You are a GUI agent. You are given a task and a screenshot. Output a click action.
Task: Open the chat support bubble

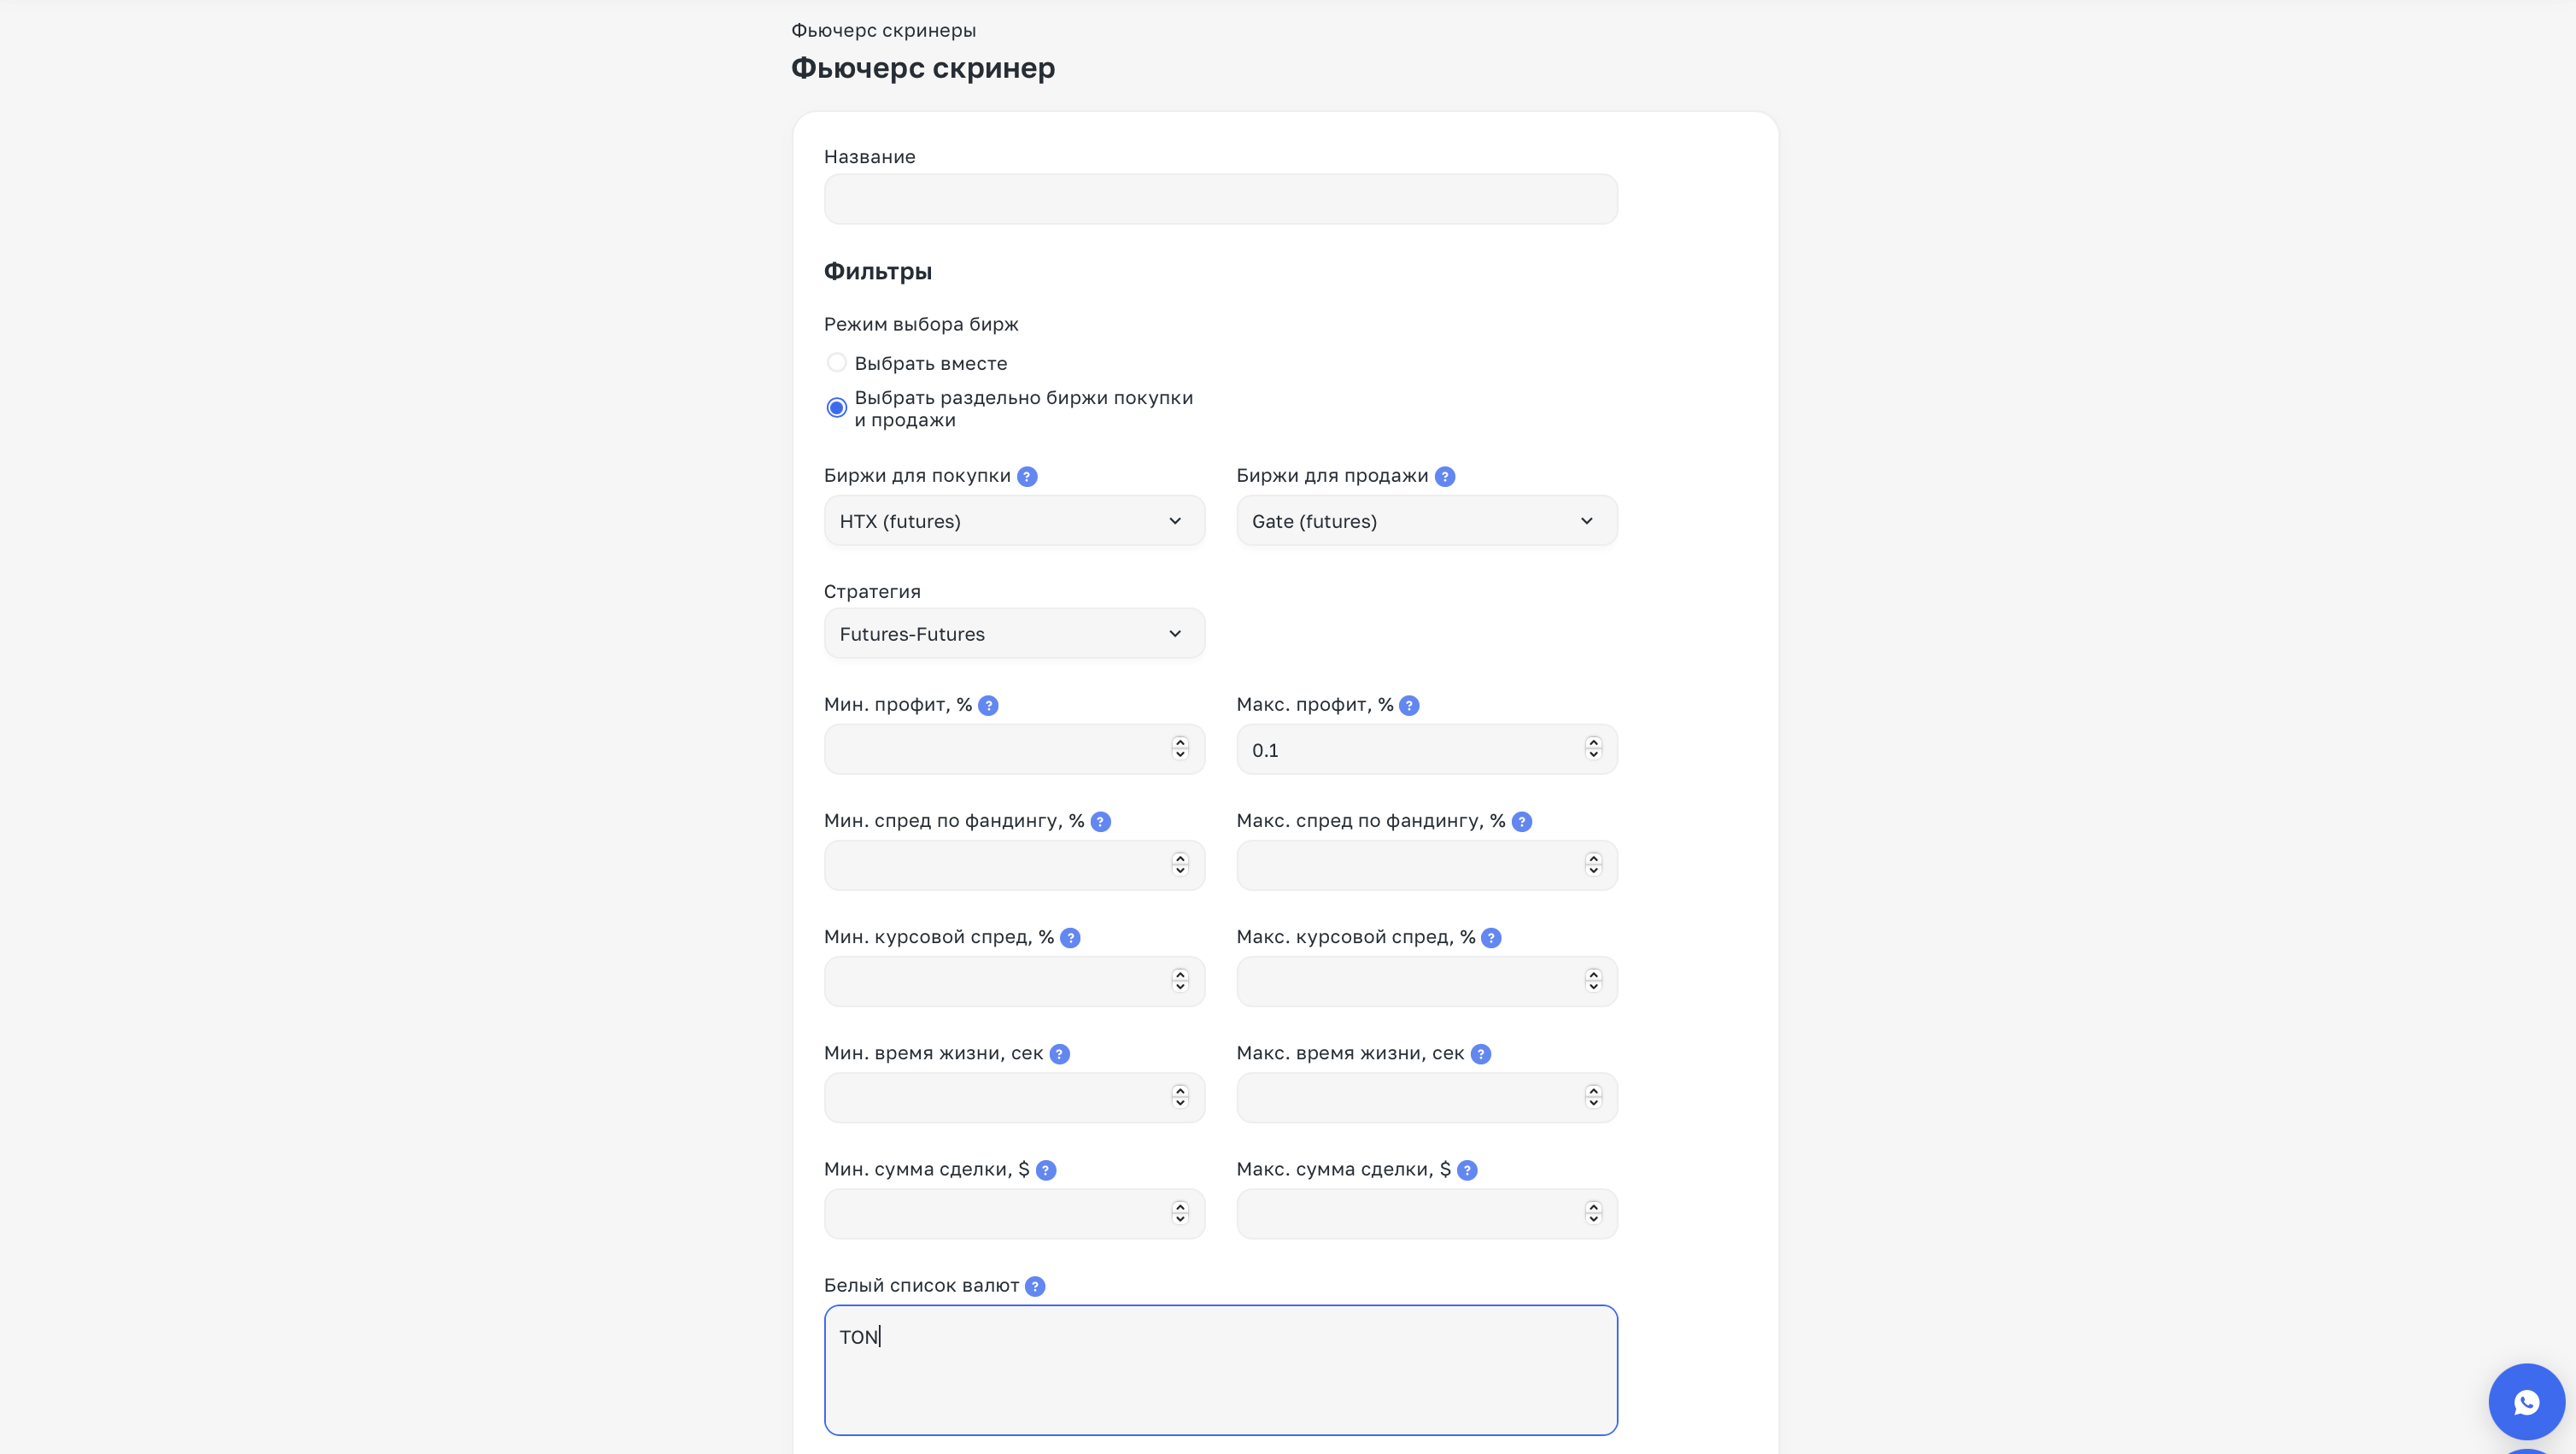[2526, 1402]
